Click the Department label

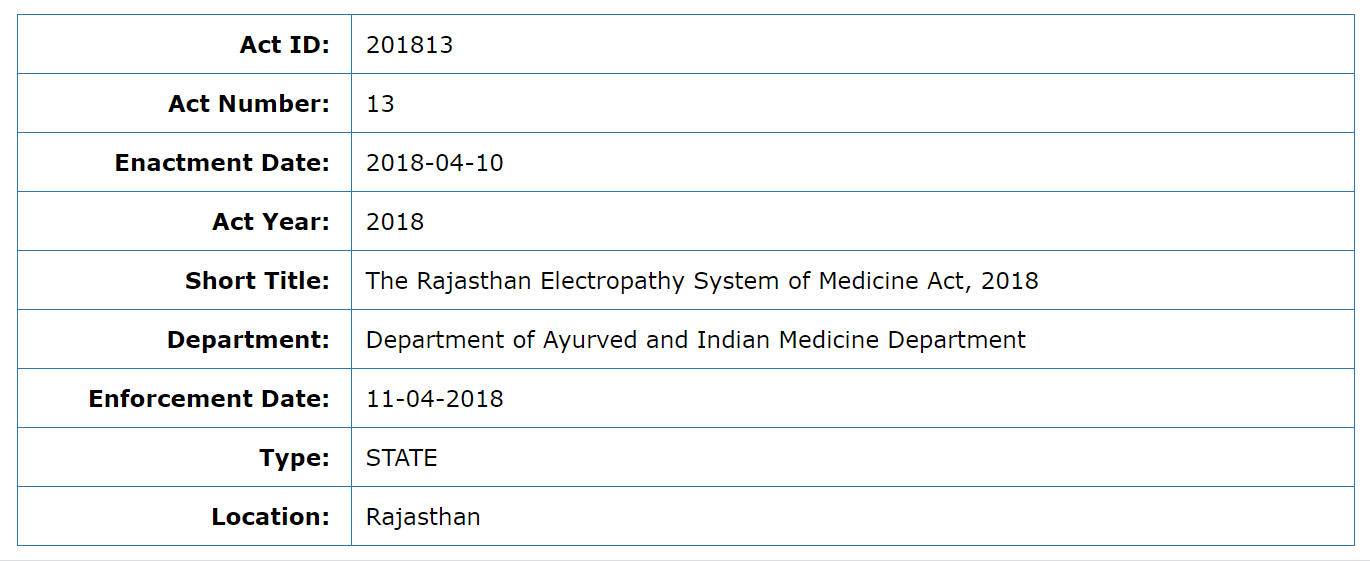pyautogui.click(x=248, y=340)
